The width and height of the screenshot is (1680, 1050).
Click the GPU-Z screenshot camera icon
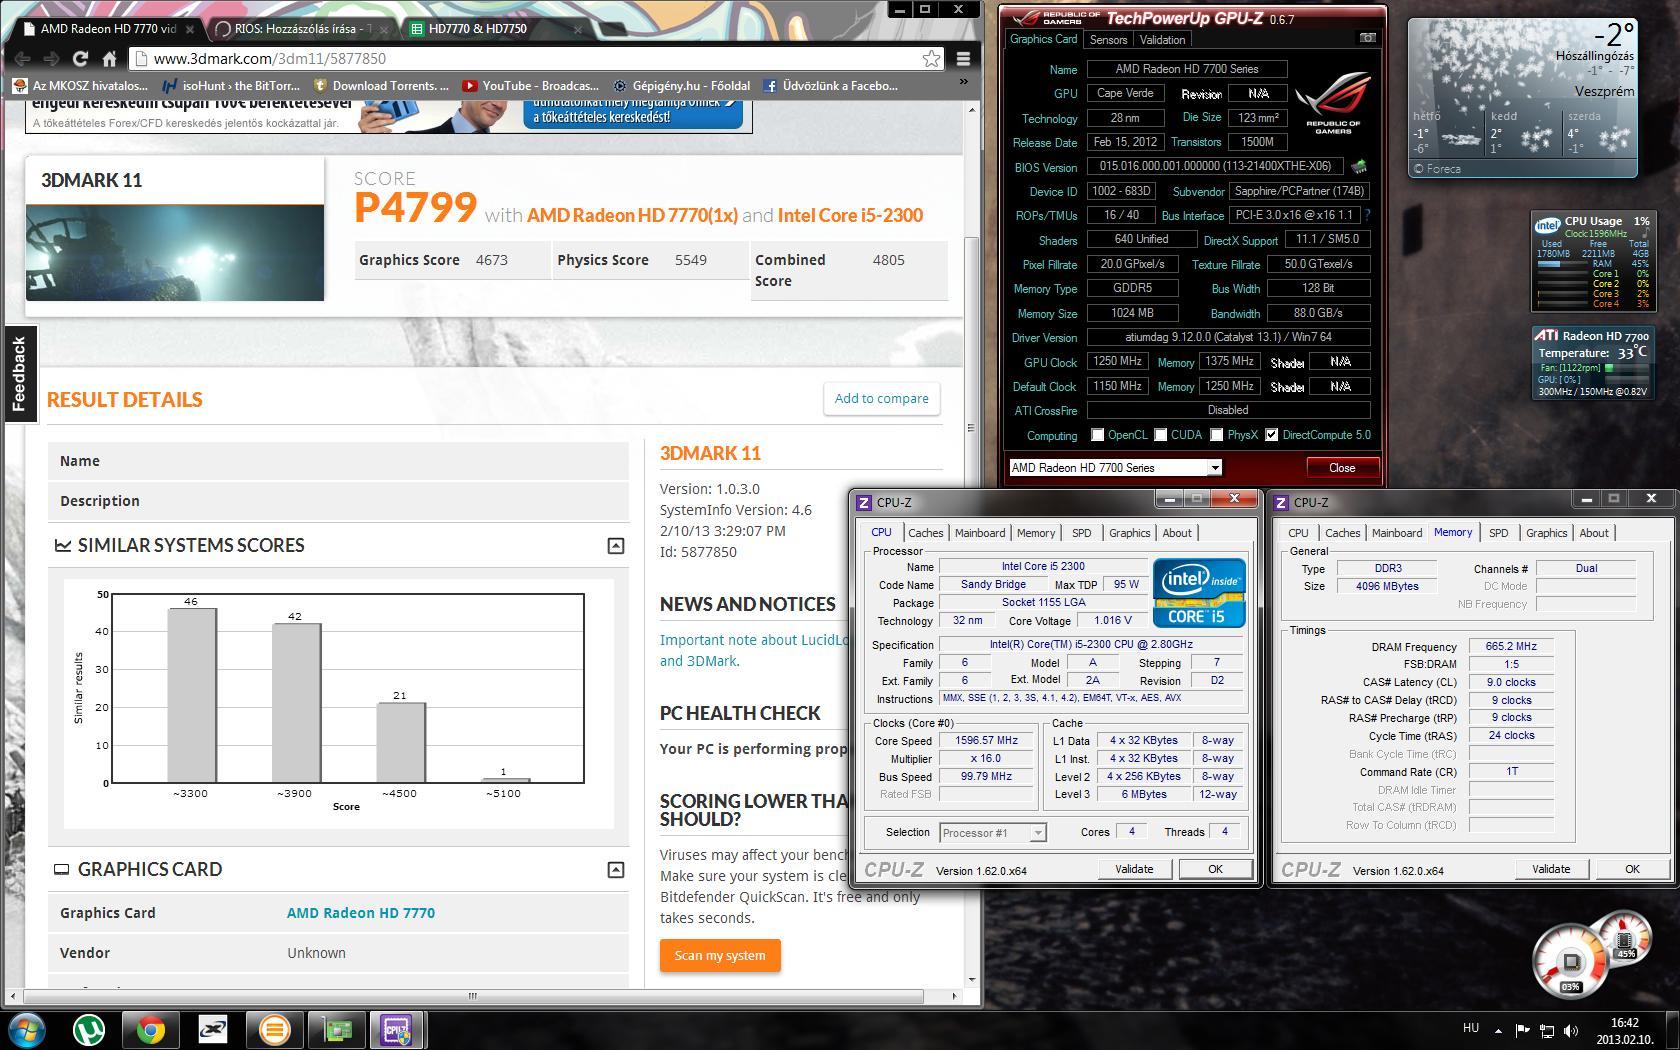[x=1366, y=38]
